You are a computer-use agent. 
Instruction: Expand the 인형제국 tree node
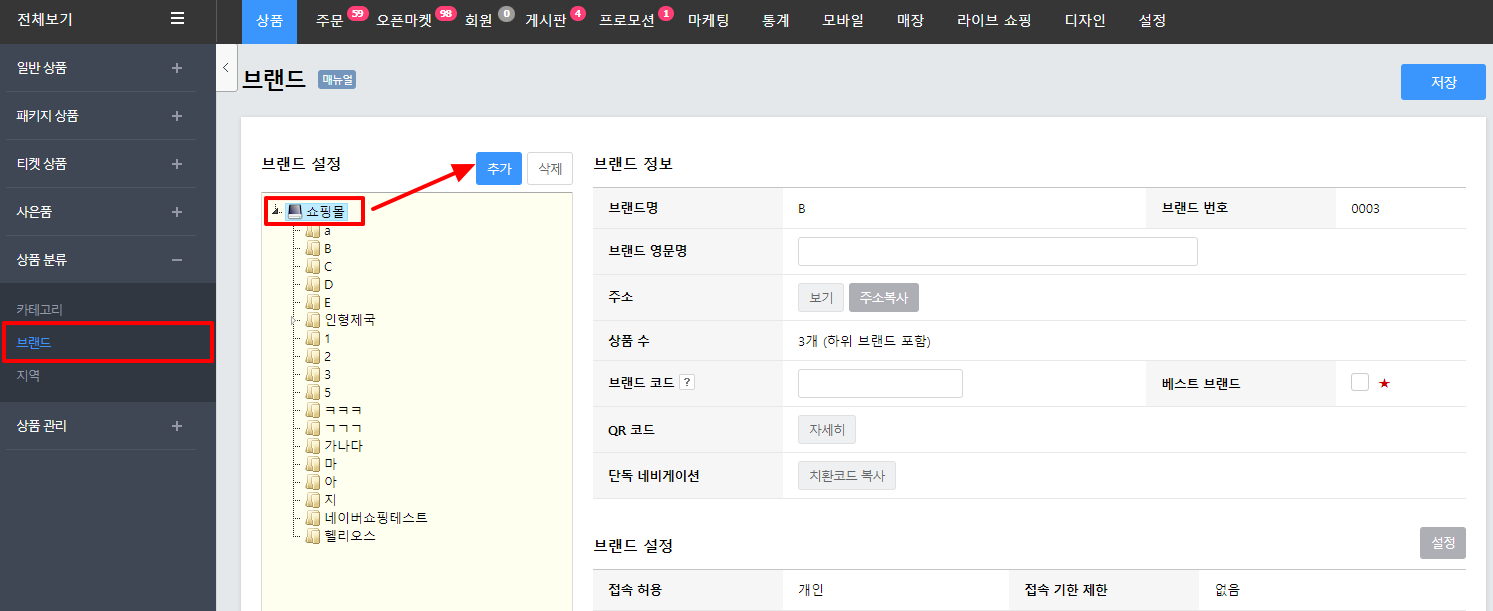tap(294, 320)
